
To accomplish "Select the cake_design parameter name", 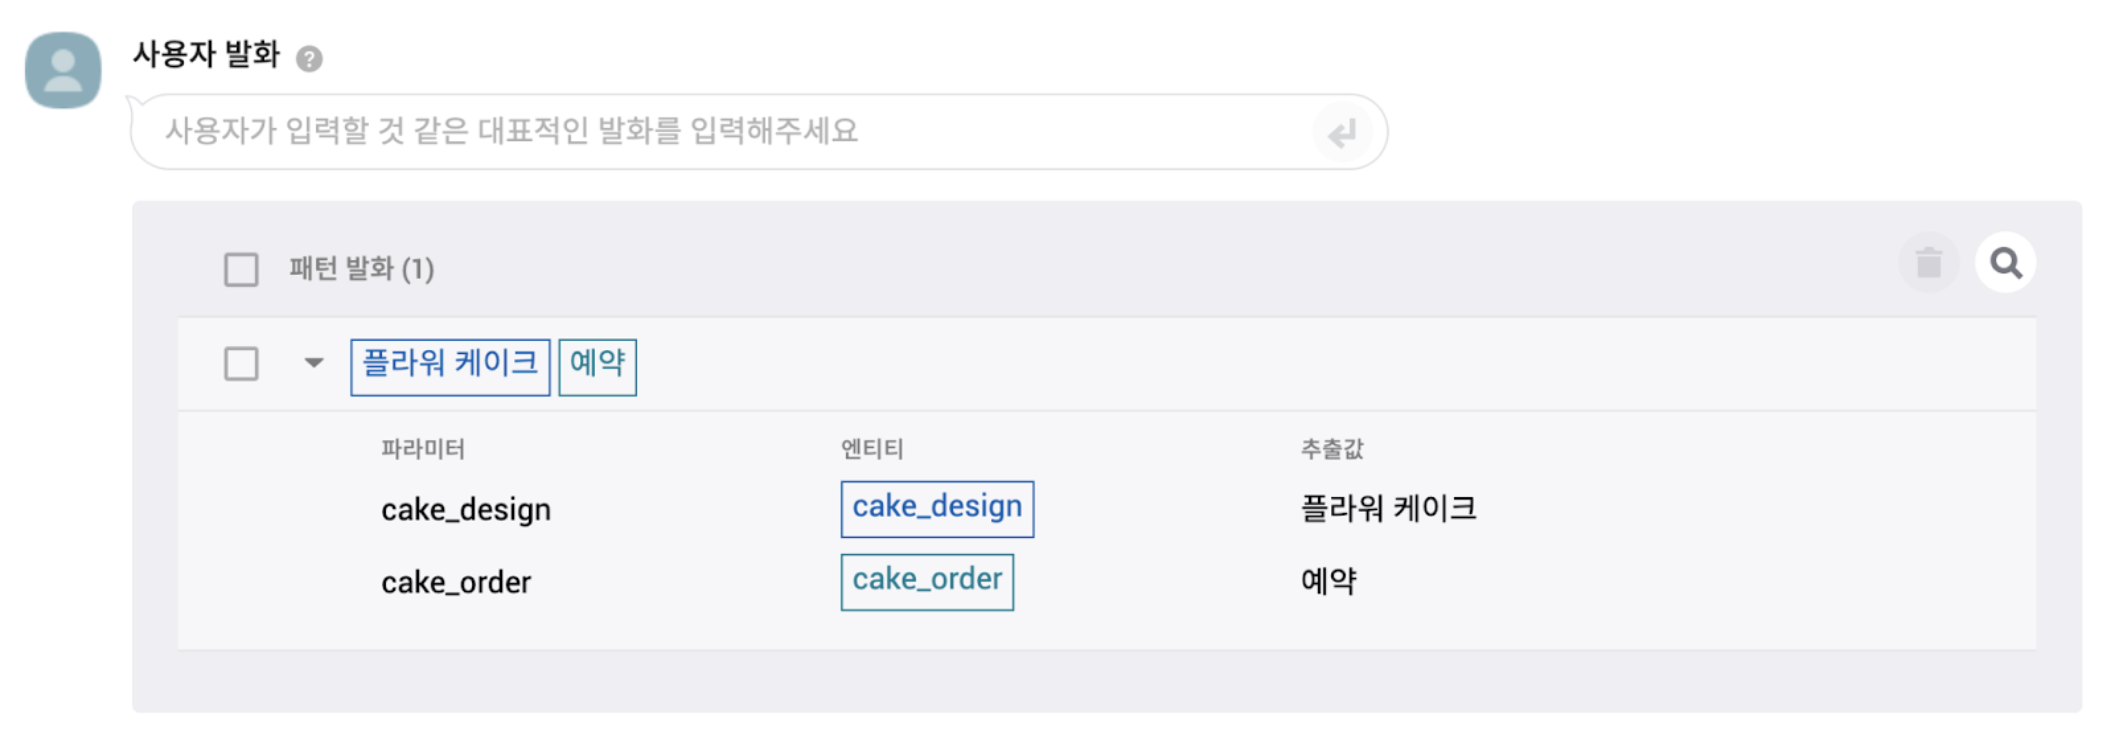I will (x=466, y=510).
